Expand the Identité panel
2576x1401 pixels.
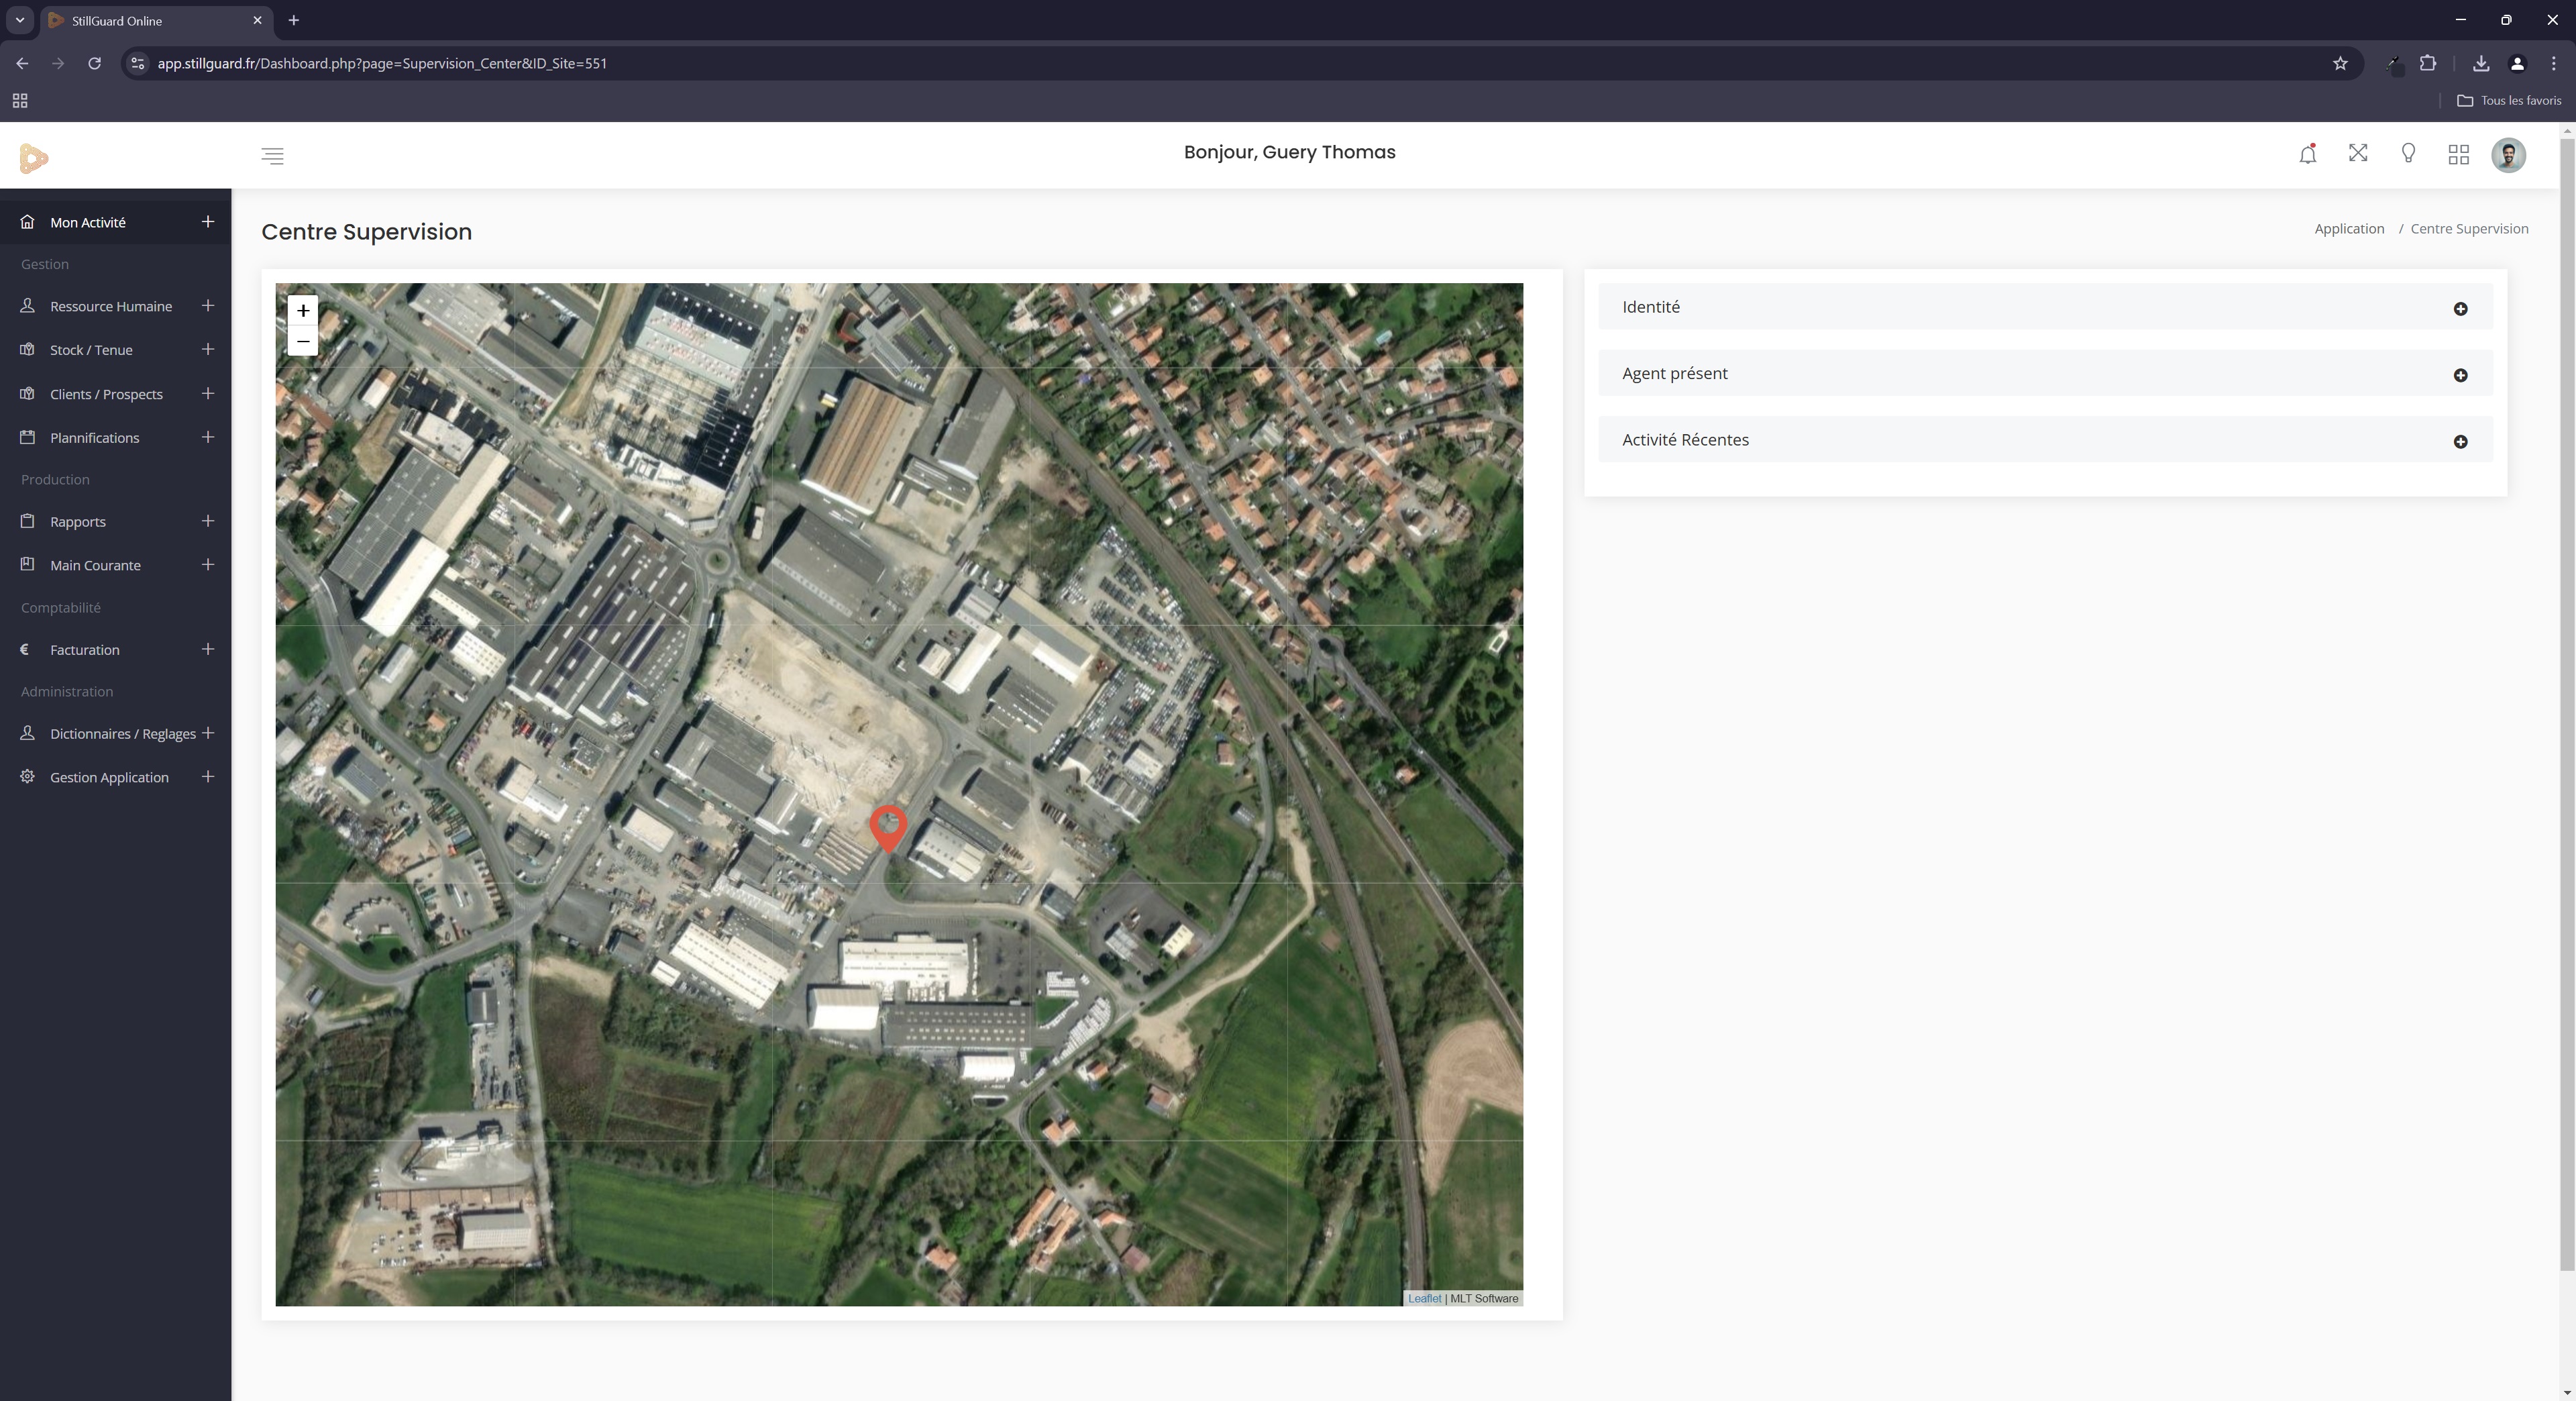coord(2460,309)
